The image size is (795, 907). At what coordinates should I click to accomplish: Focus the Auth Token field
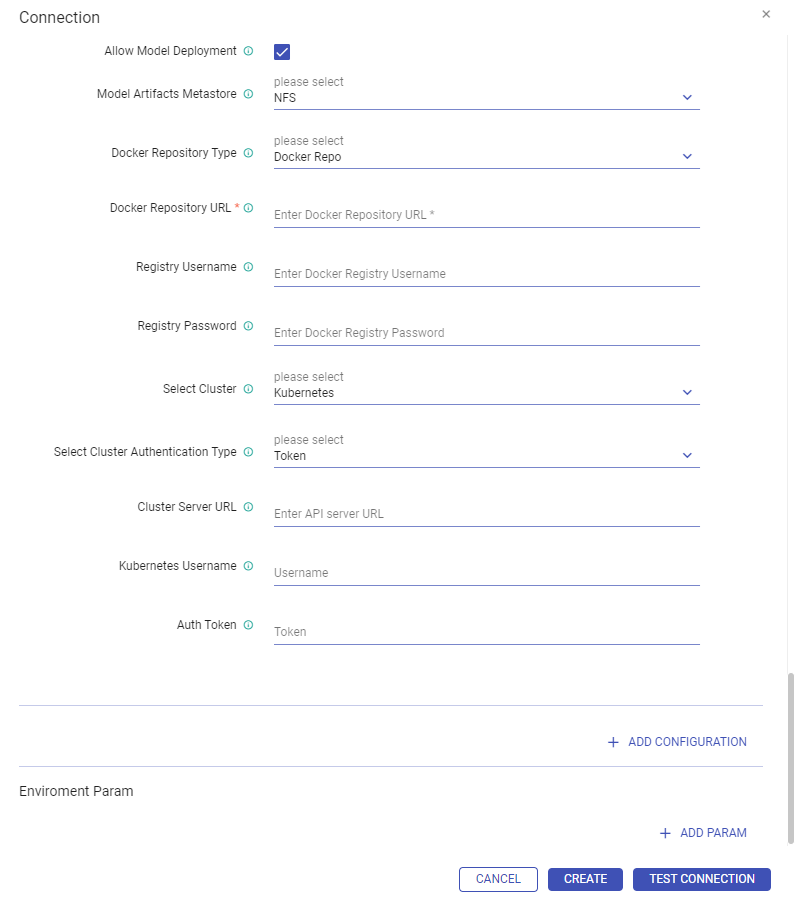click(487, 632)
